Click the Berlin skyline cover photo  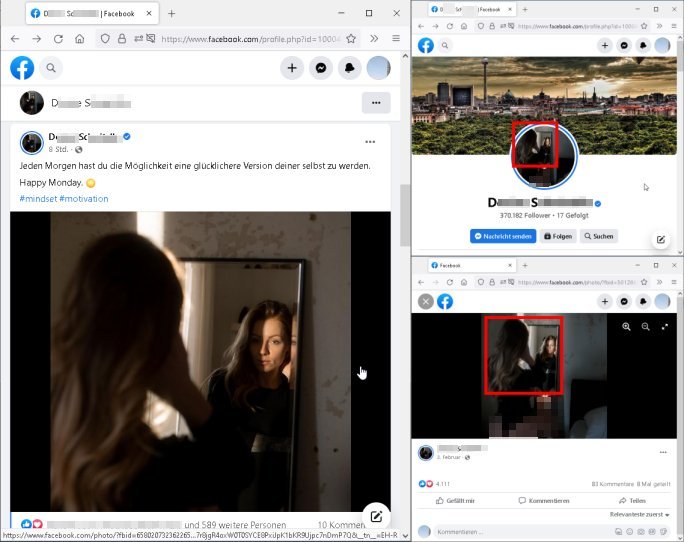[544, 106]
